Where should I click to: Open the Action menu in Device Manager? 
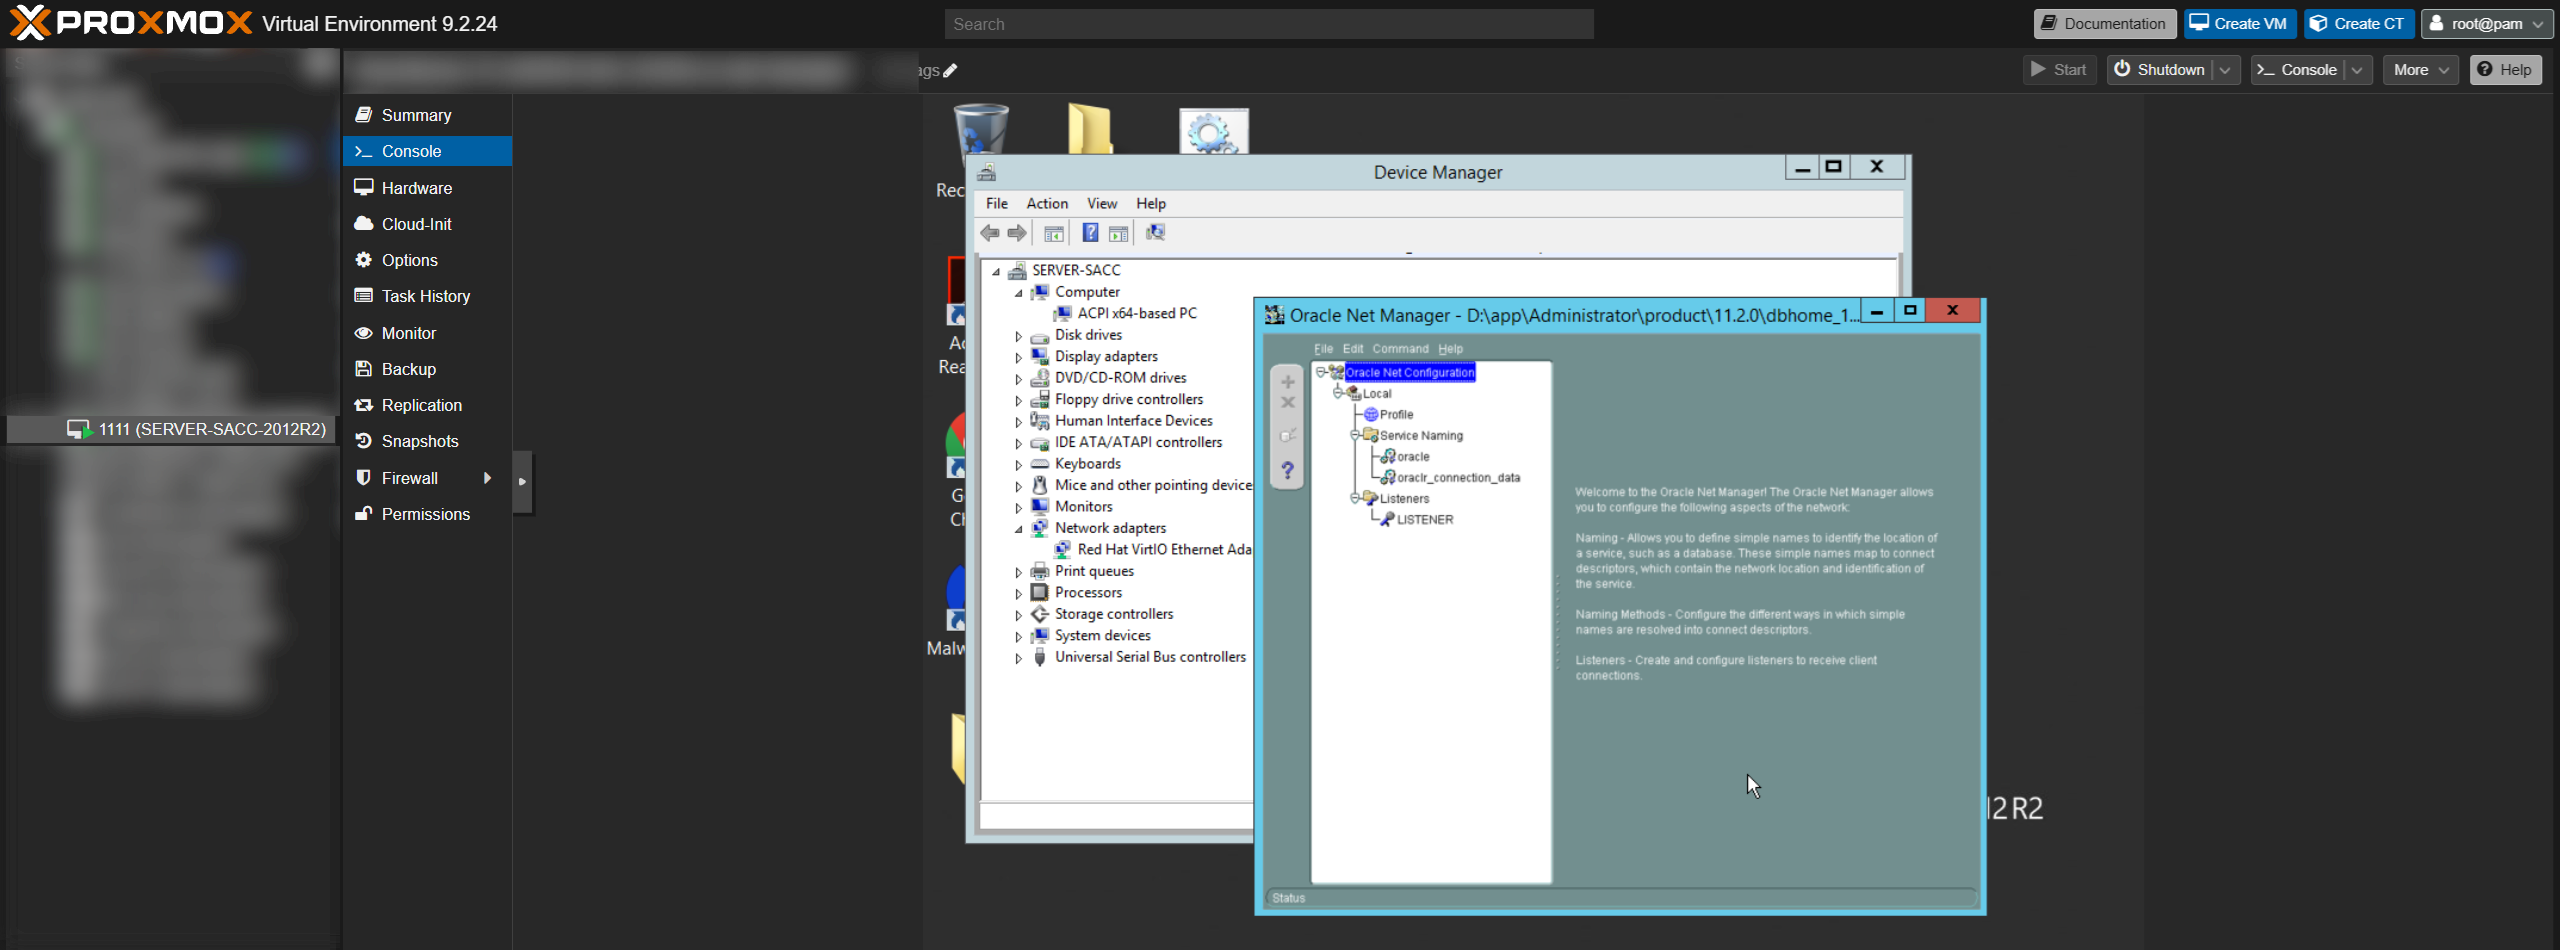coord(1047,203)
